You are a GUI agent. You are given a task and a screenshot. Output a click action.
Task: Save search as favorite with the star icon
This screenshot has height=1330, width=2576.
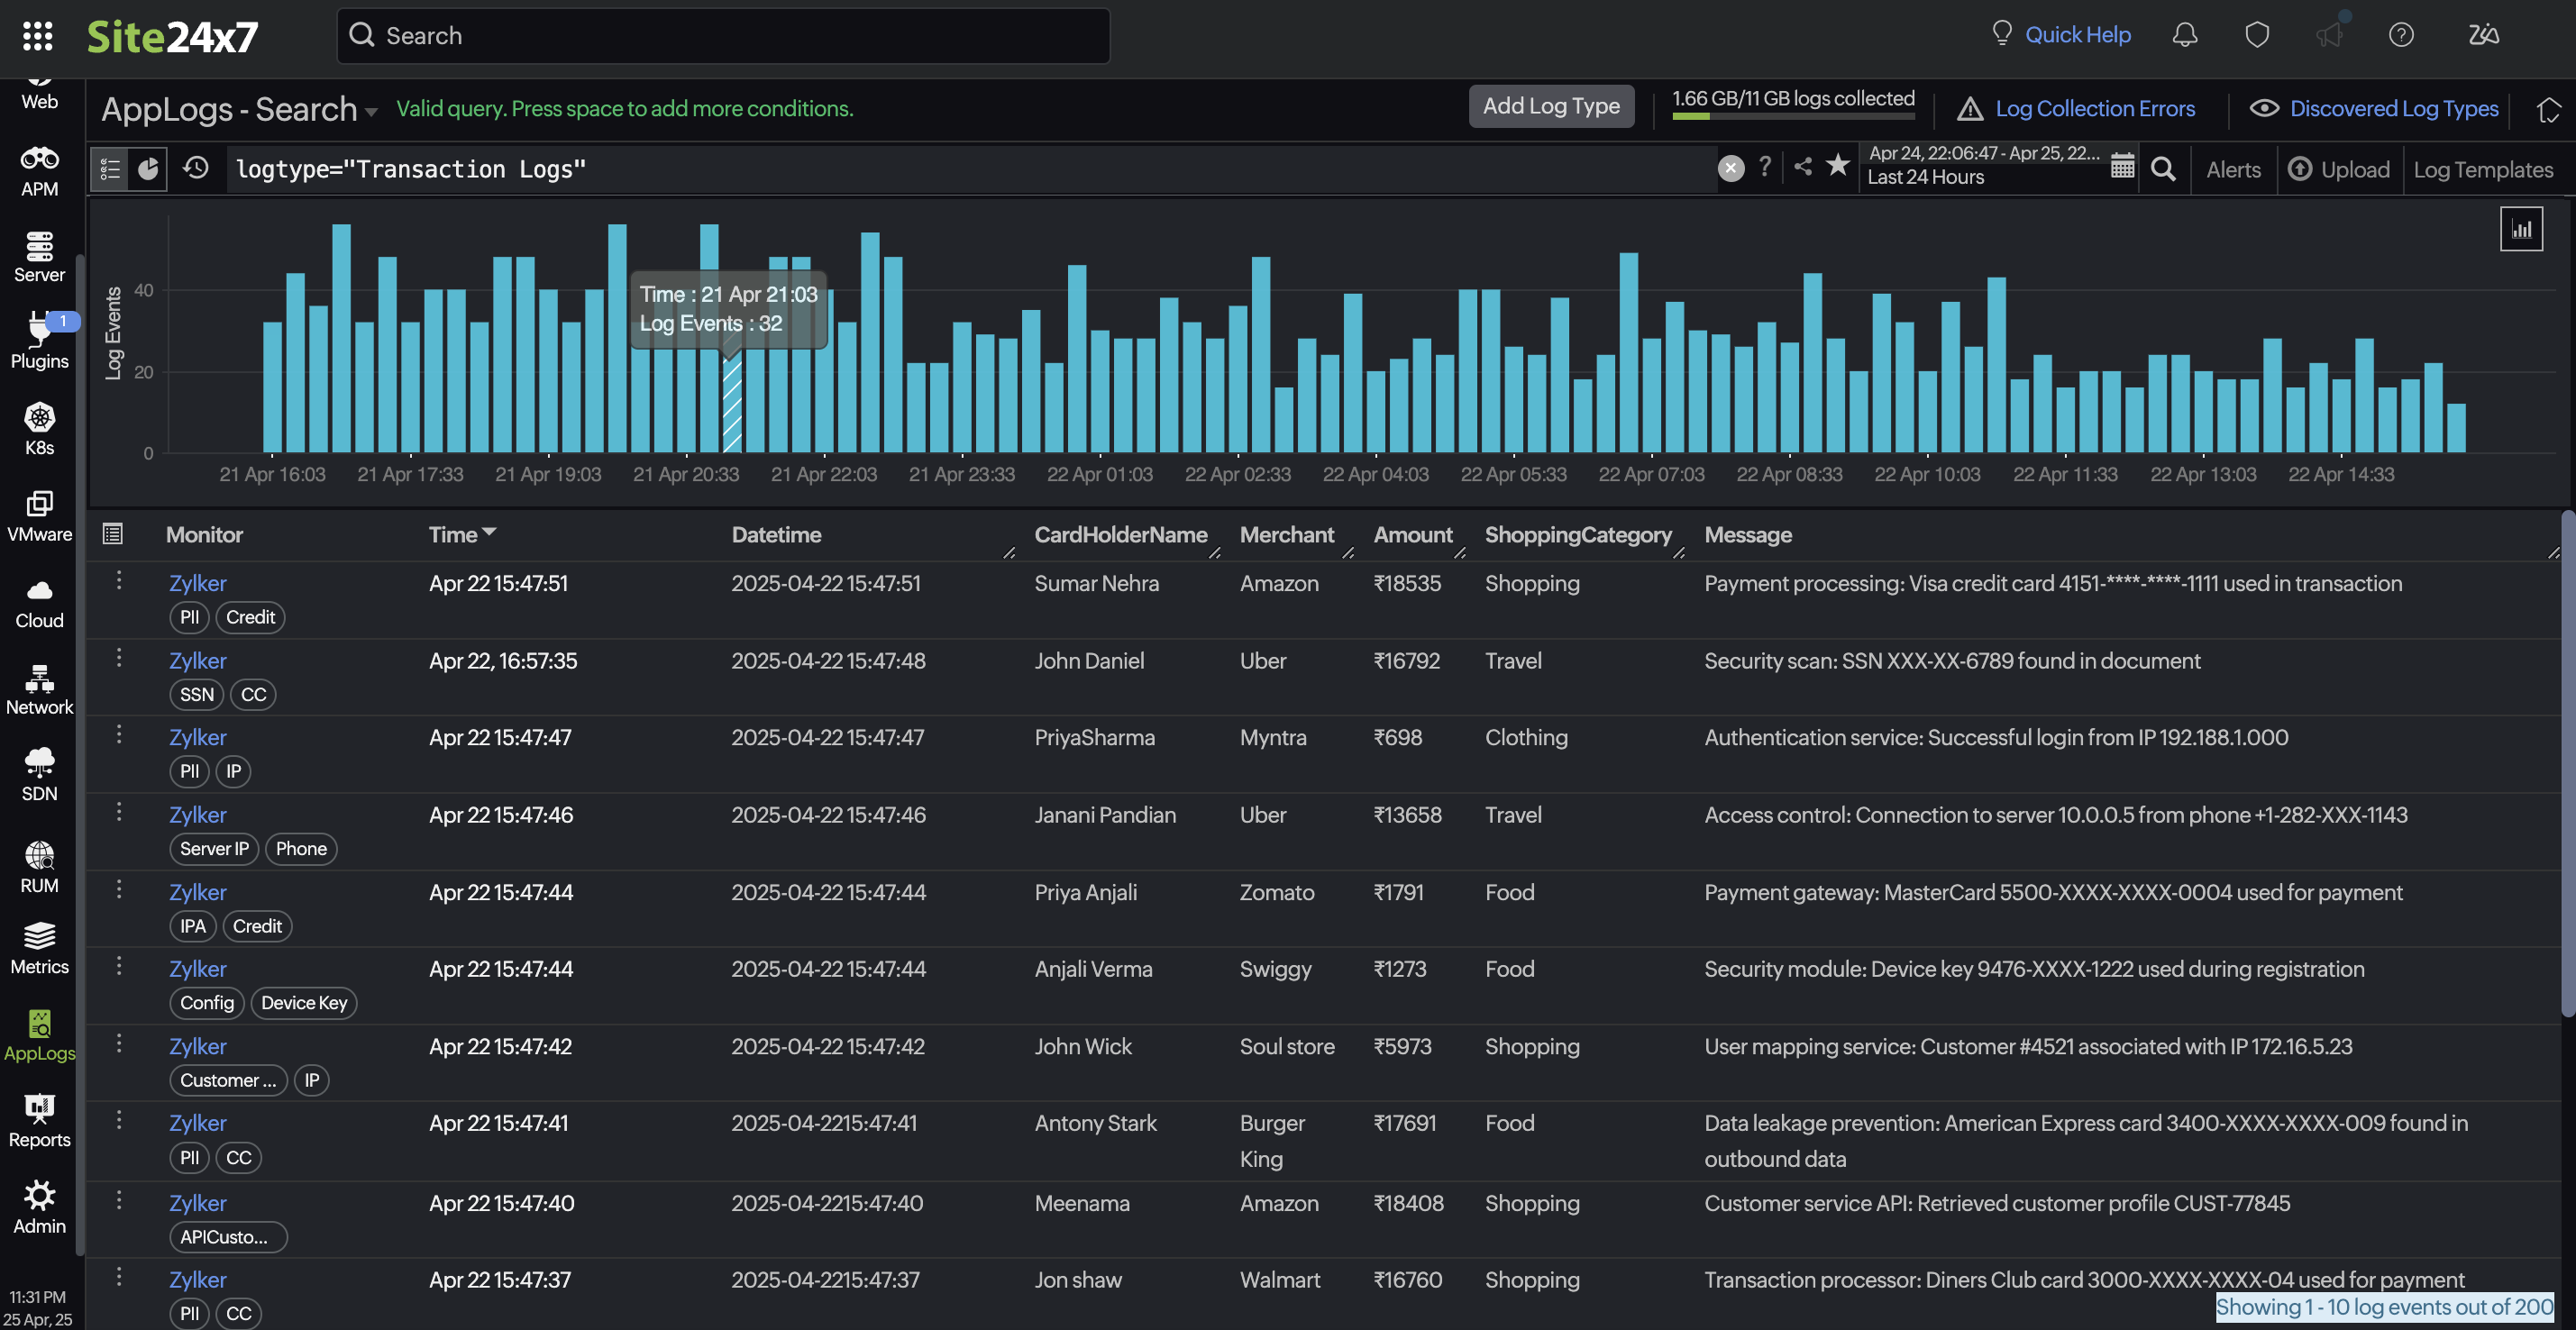point(1838,167)
